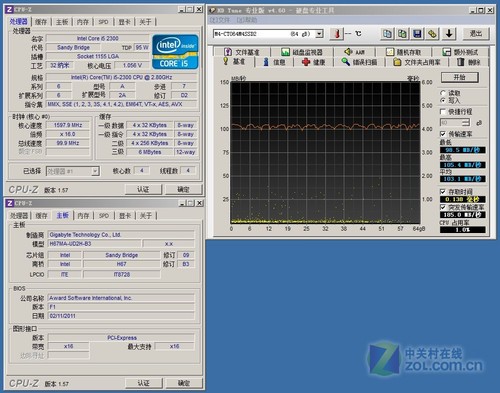
Task: Select the 读取 (read) radio button
Action: point(443,93)
